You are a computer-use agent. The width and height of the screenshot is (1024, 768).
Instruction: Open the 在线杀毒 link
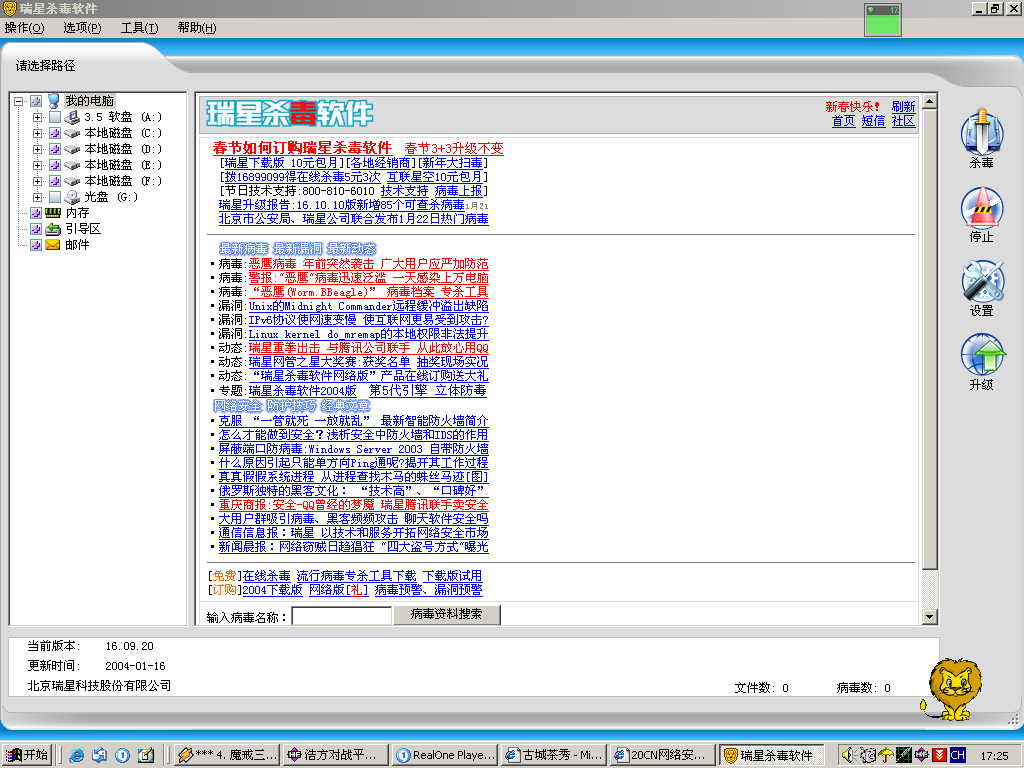266,576
